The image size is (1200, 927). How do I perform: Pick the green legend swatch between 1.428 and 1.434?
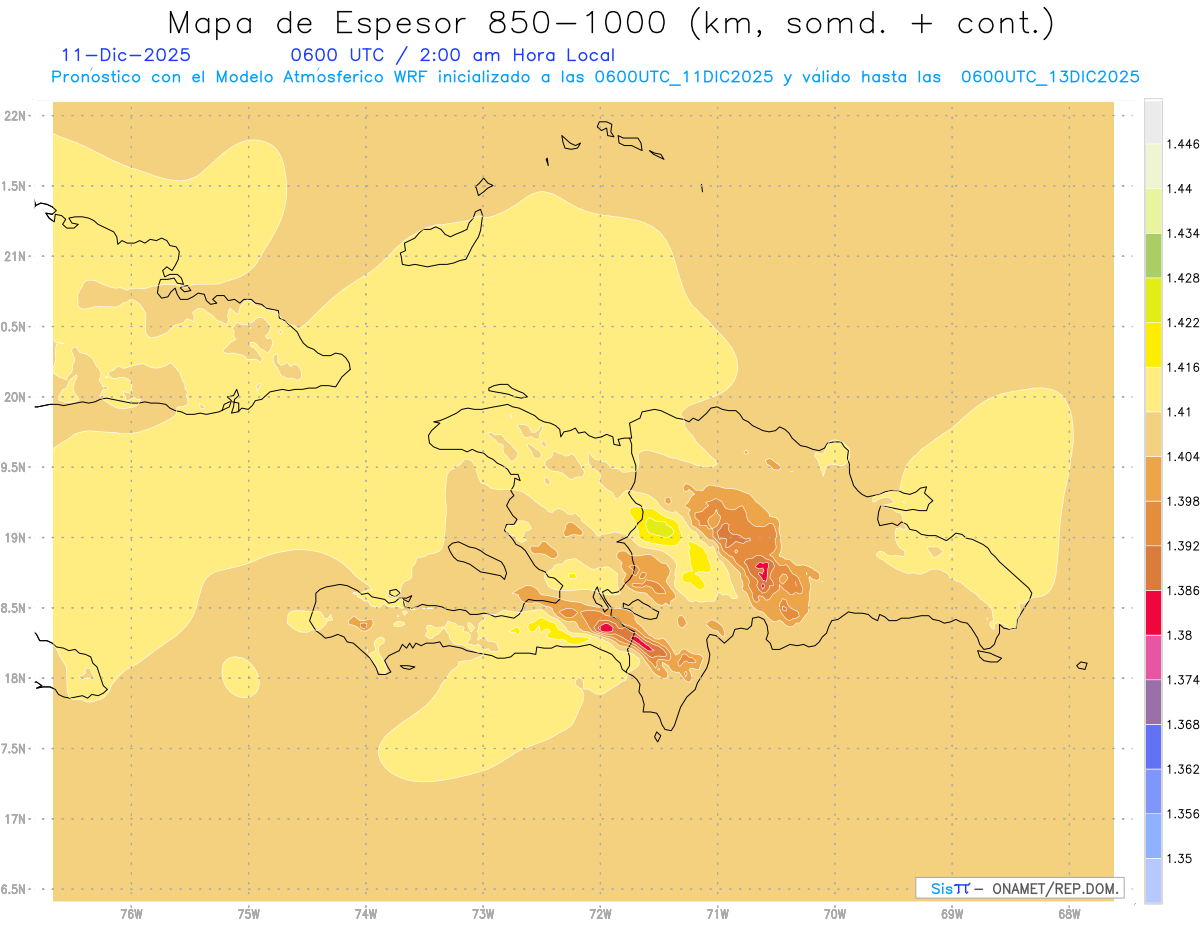pos(1153,255)
